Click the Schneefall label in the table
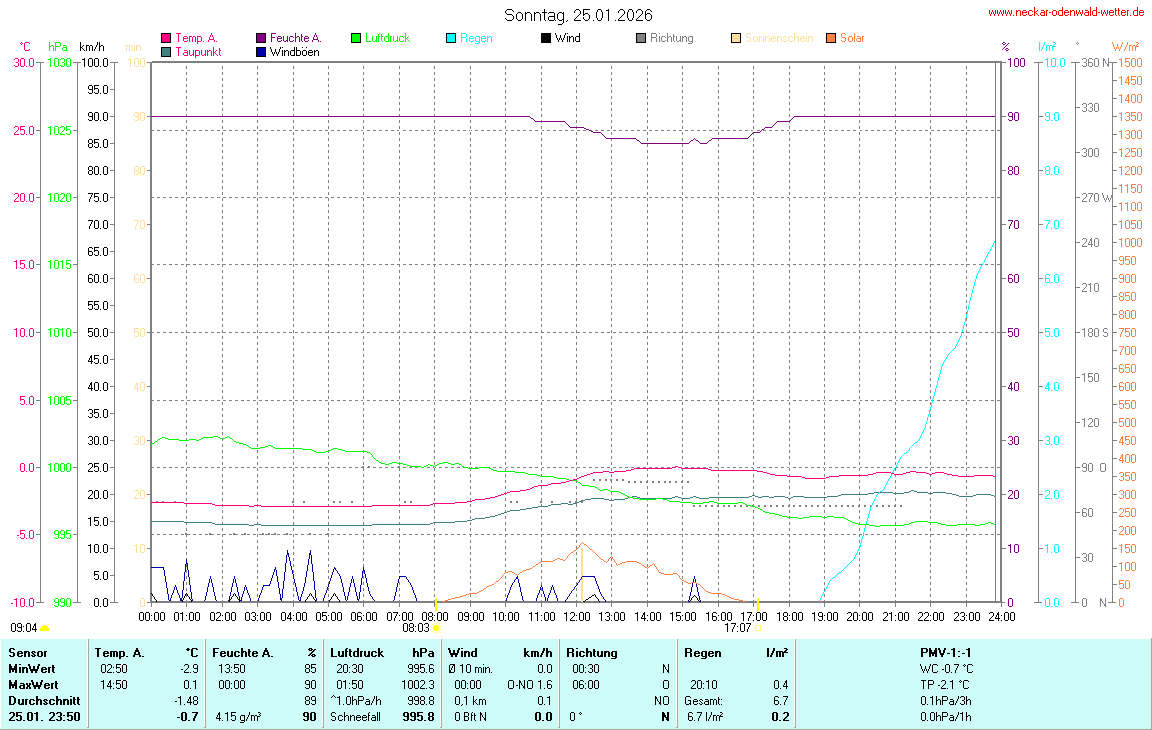Viewport: 1152px width, 730px height. click(357, 717)
